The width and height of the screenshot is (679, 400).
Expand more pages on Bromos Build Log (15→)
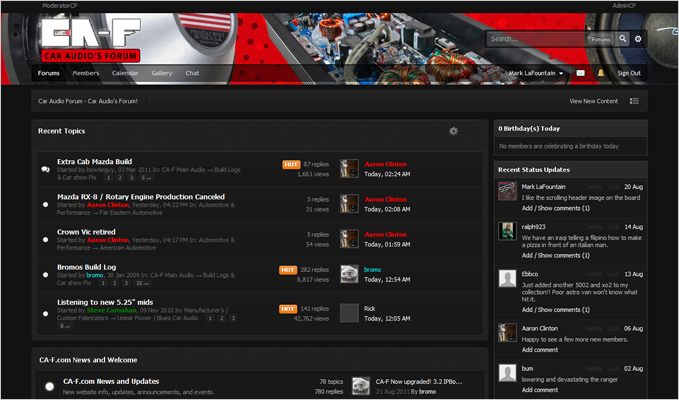coord(142,283)
